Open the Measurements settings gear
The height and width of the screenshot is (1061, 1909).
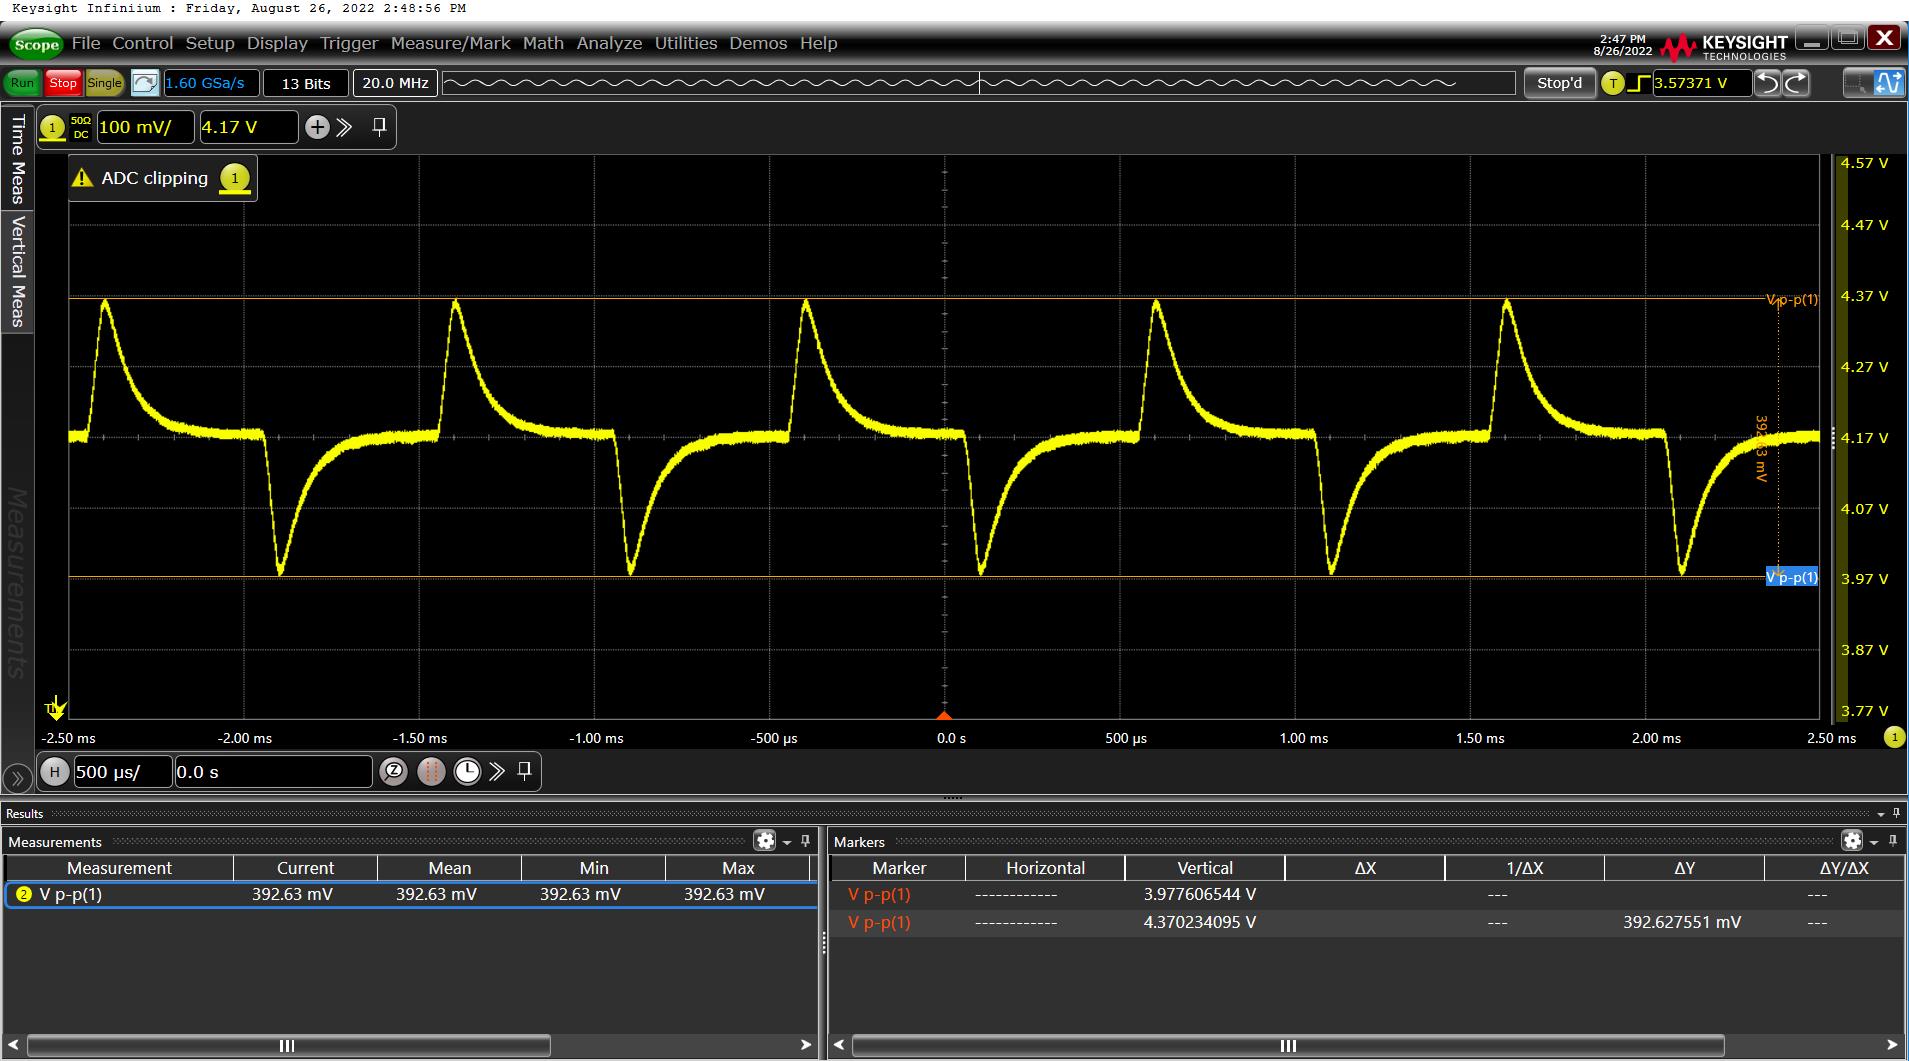pyautogui.click(x=765, y=841)
